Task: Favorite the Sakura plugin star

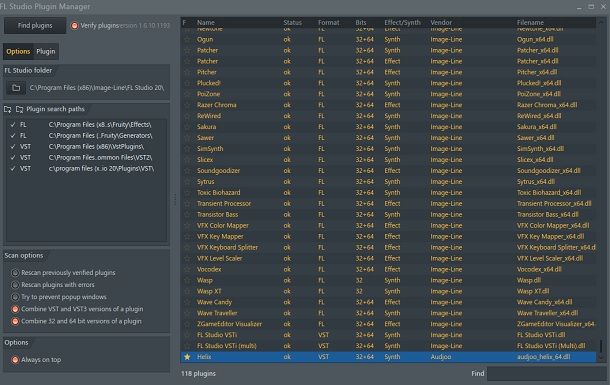Action: point(188,127)
